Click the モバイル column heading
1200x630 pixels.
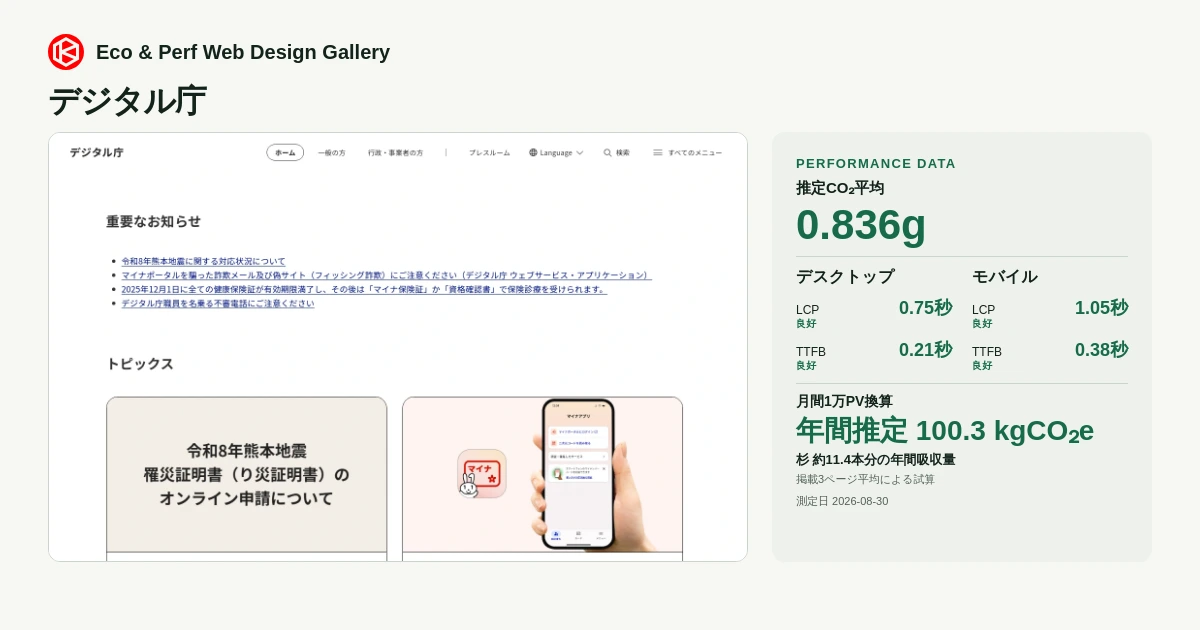tap(1005, 277)
